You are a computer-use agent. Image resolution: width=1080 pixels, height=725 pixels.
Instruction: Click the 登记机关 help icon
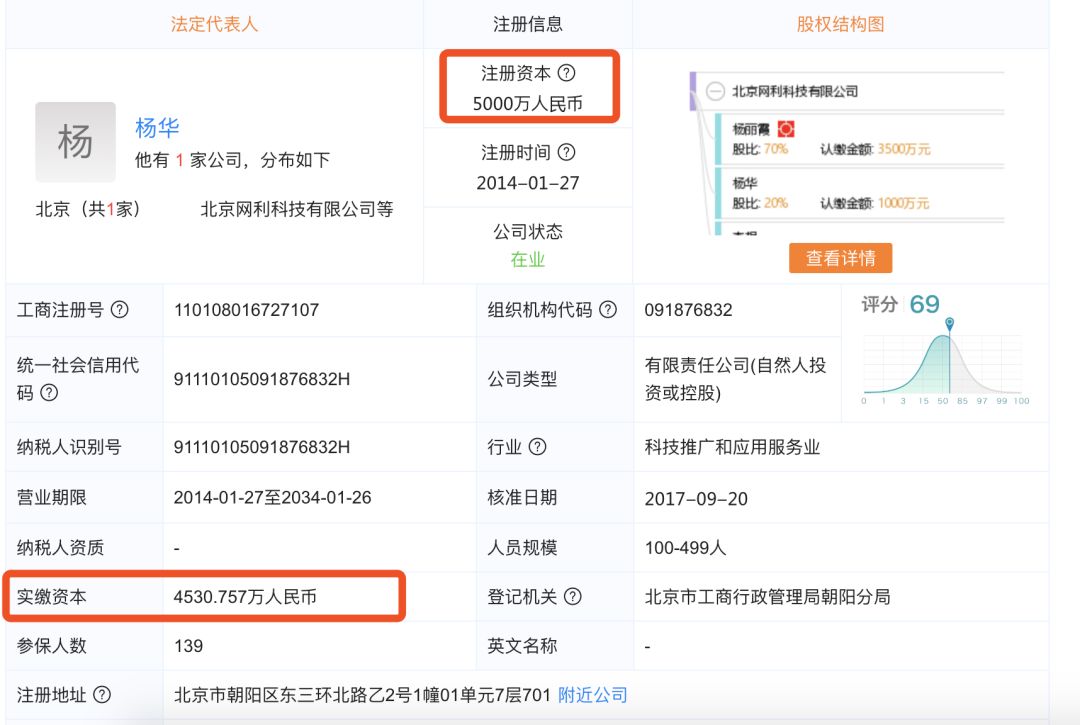pyautogui.click(x=572, y=598)
